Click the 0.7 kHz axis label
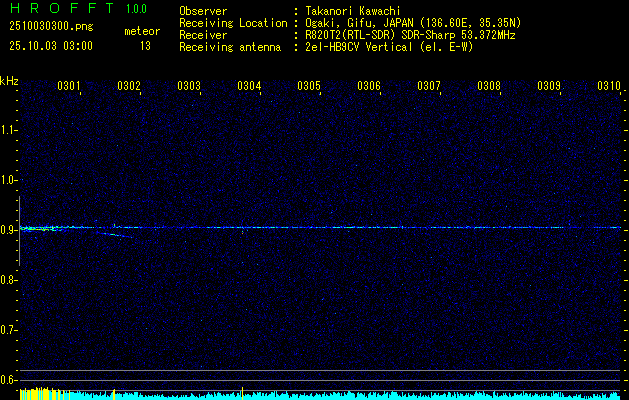 click(8, 330)
